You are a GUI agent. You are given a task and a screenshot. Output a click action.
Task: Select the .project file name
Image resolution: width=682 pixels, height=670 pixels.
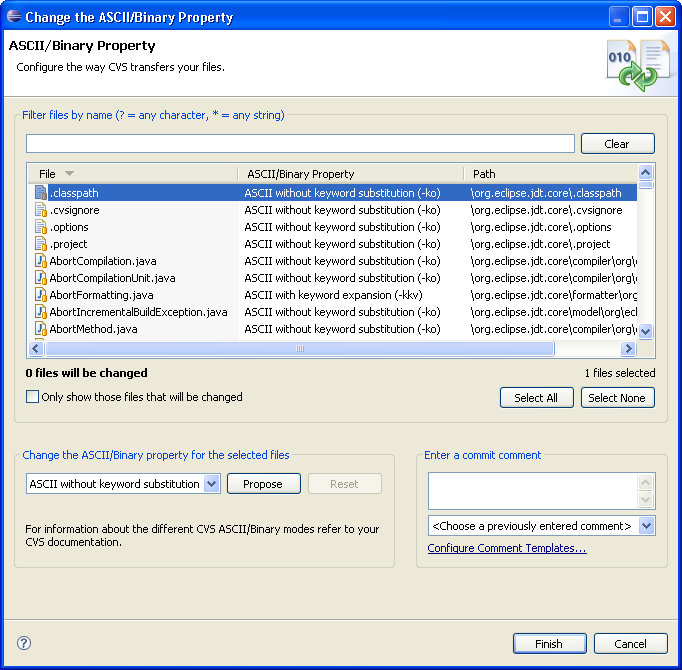[68, 244]
